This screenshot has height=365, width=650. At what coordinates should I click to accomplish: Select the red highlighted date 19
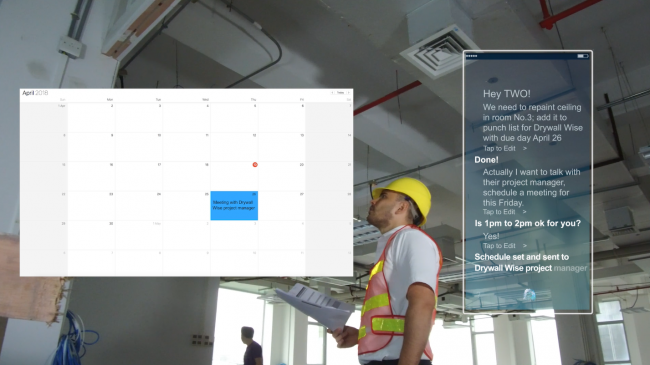[x=255, y=165]
